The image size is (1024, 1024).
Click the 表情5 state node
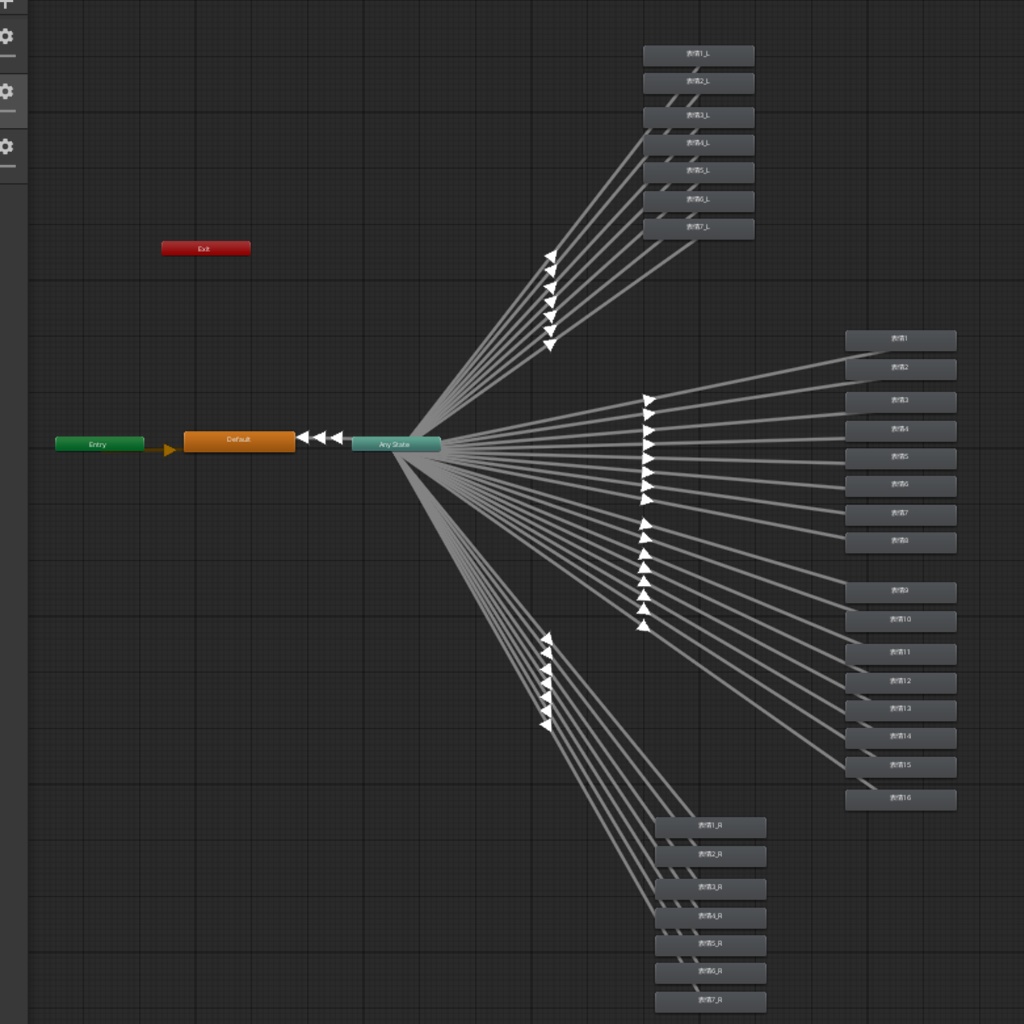(x=901, y=458)
